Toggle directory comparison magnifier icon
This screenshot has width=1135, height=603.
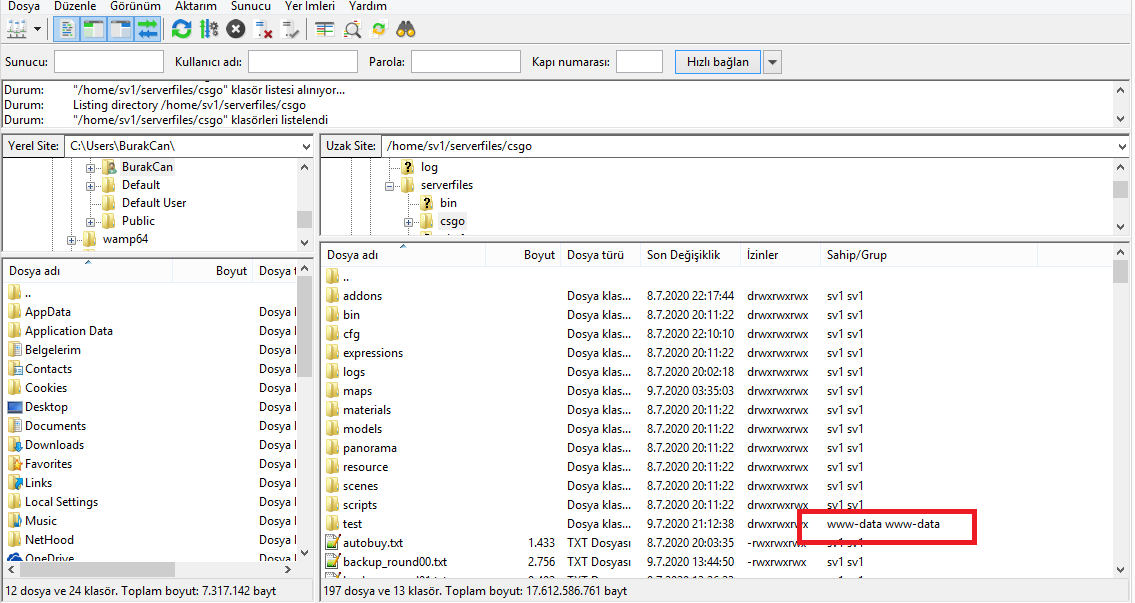click(352, 30)
